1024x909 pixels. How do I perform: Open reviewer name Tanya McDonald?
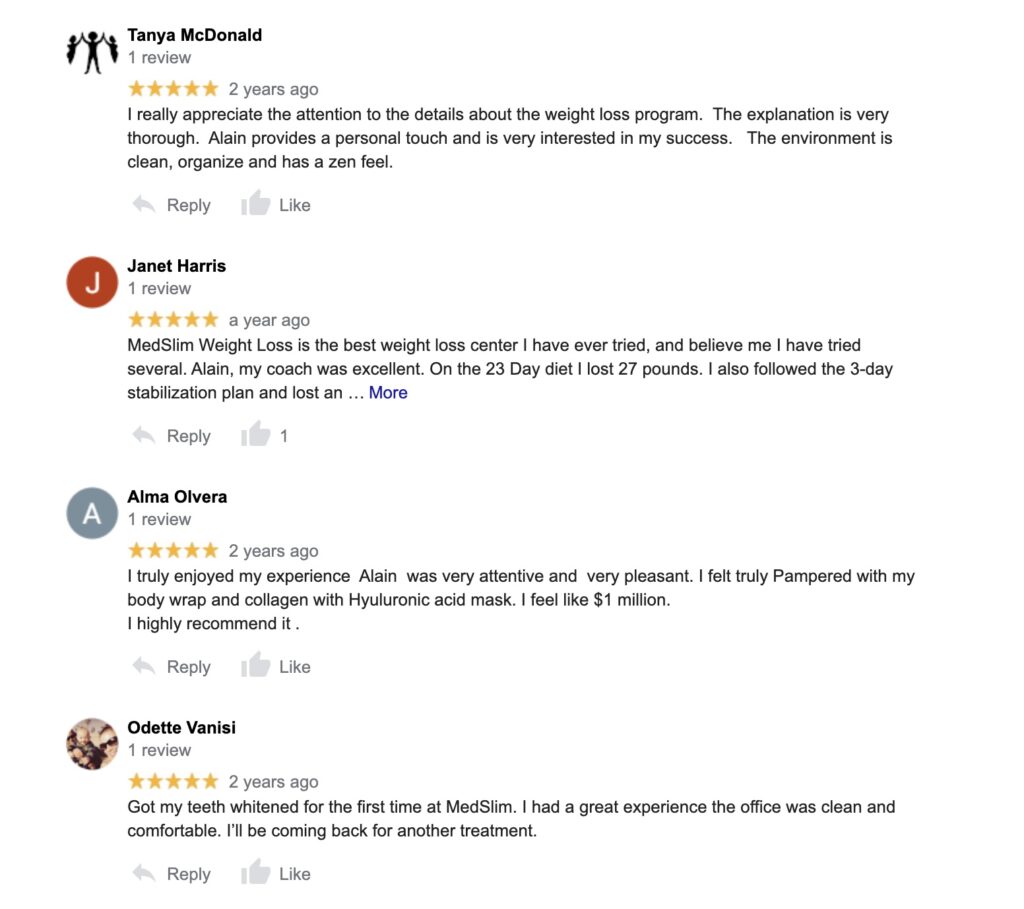pyautogui.click(x=195, y=35)
